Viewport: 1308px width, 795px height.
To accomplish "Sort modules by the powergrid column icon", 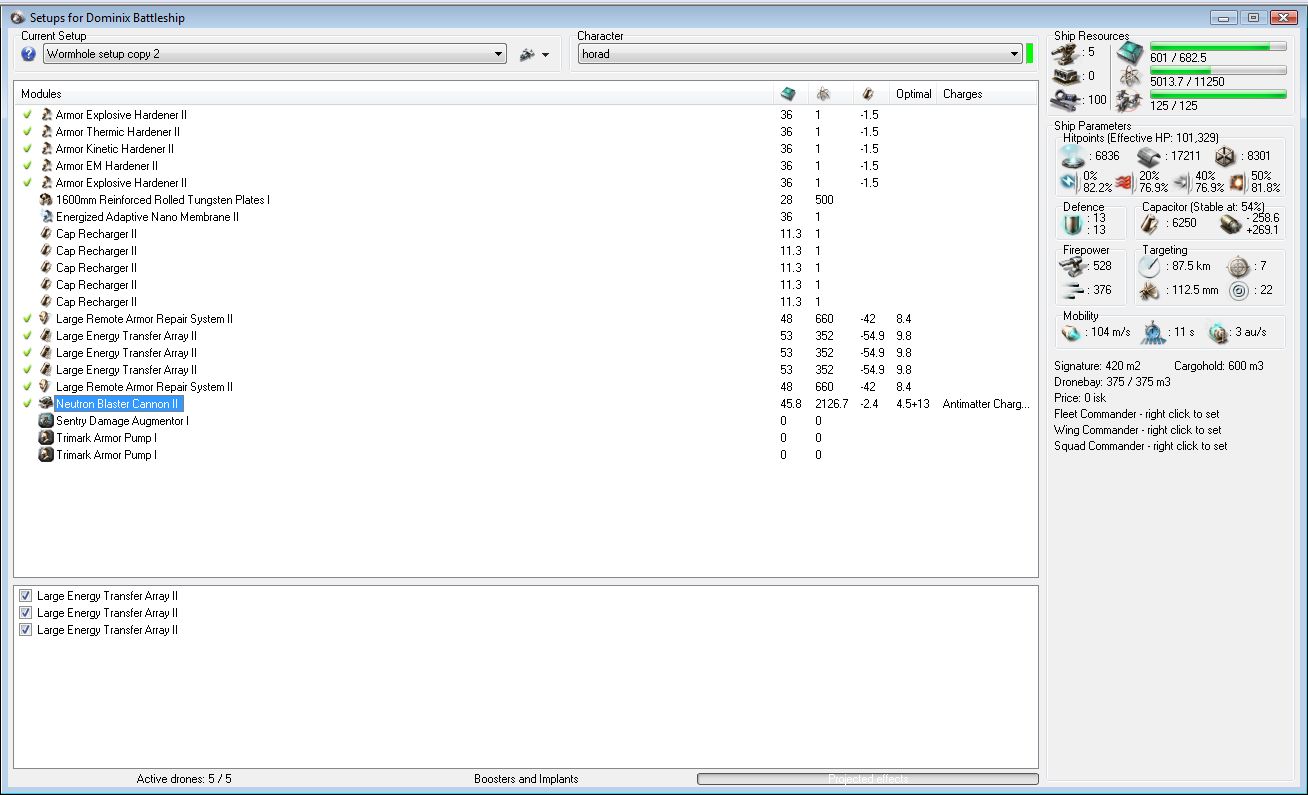I will 823,94.
